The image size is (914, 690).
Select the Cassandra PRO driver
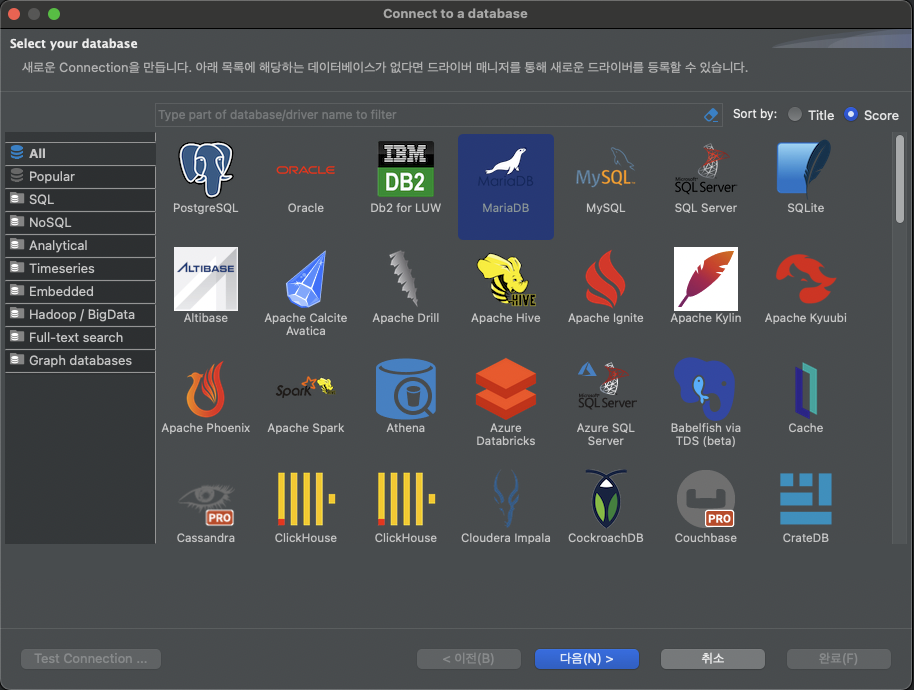pos(205,506)
